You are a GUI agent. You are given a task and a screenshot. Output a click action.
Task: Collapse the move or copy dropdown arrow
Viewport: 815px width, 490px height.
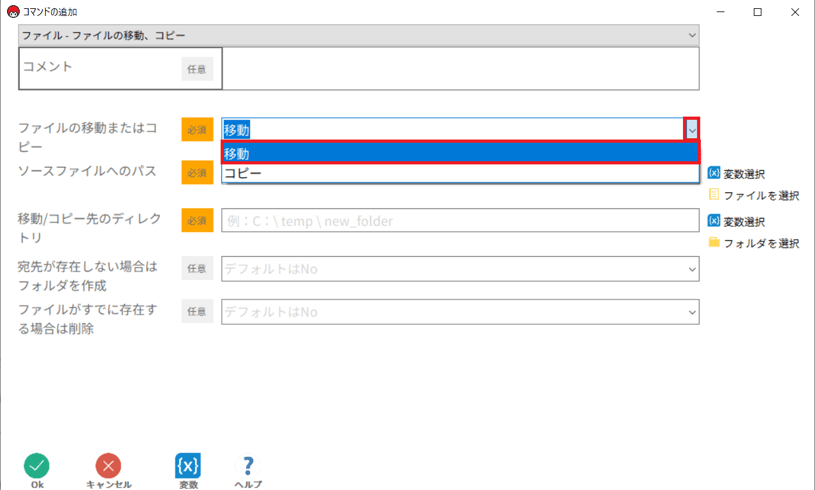692,129
